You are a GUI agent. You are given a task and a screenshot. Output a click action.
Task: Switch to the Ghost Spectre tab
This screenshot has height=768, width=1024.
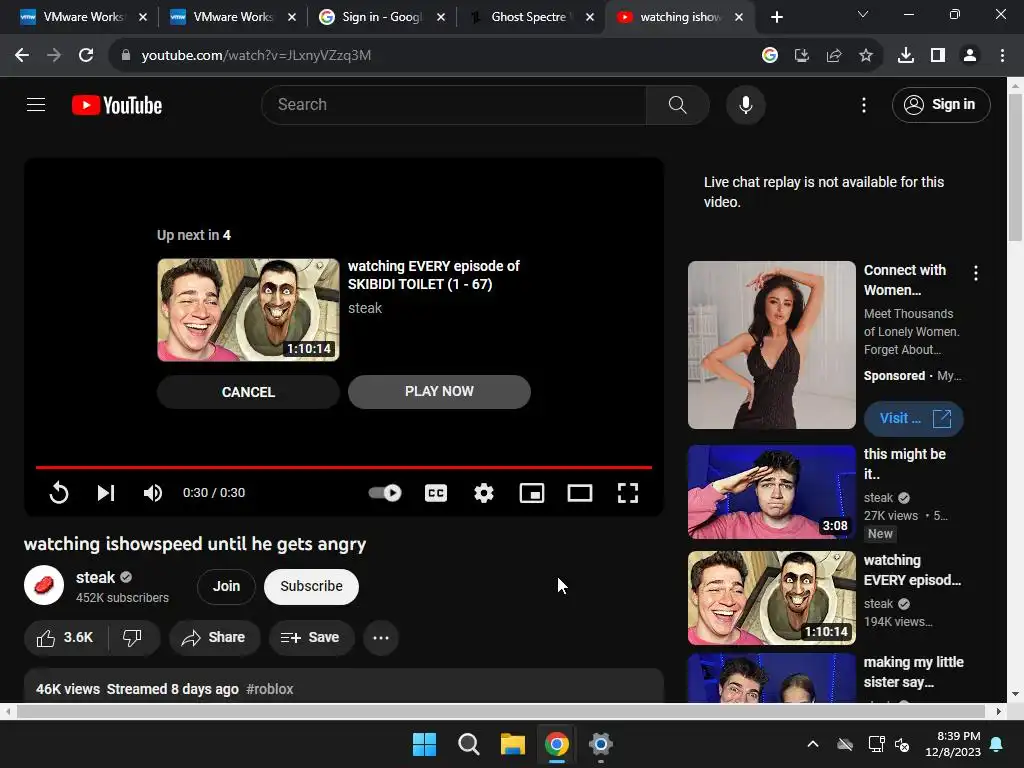pos(528,17)
